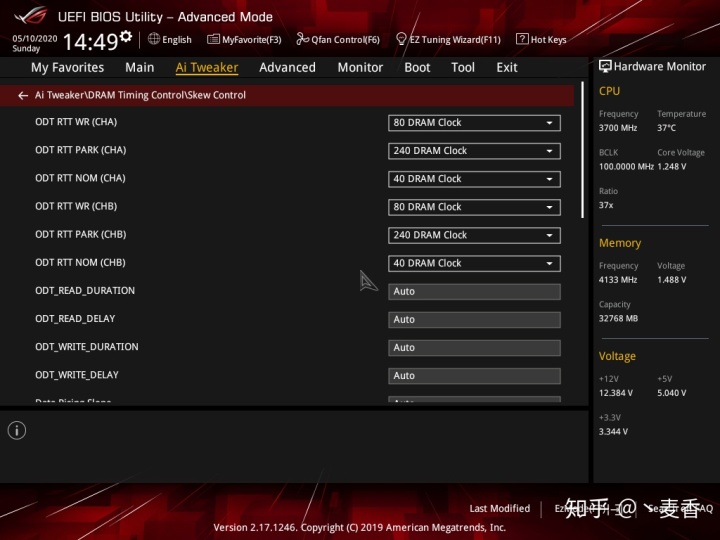The height and width of the screenshot is (540, 720).
Task: Click the MyFavorite list icon
Action: coord(213,39)
